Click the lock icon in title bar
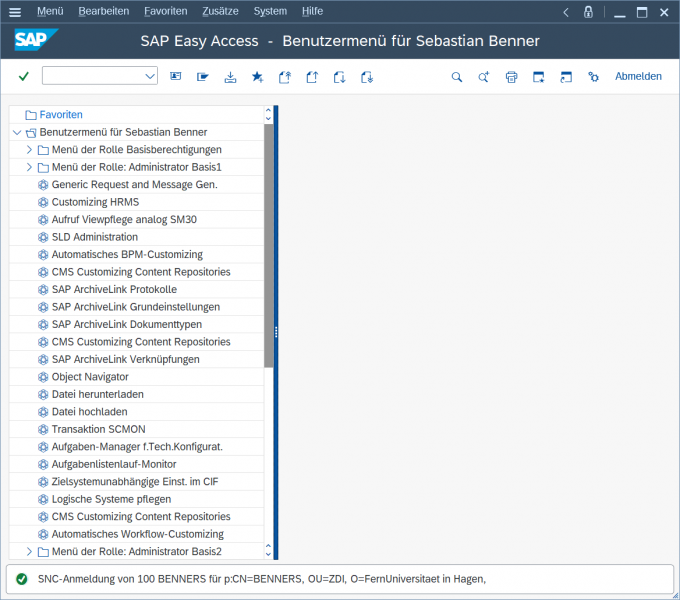Screen dimensions: 680x600 tap(589, 12)
